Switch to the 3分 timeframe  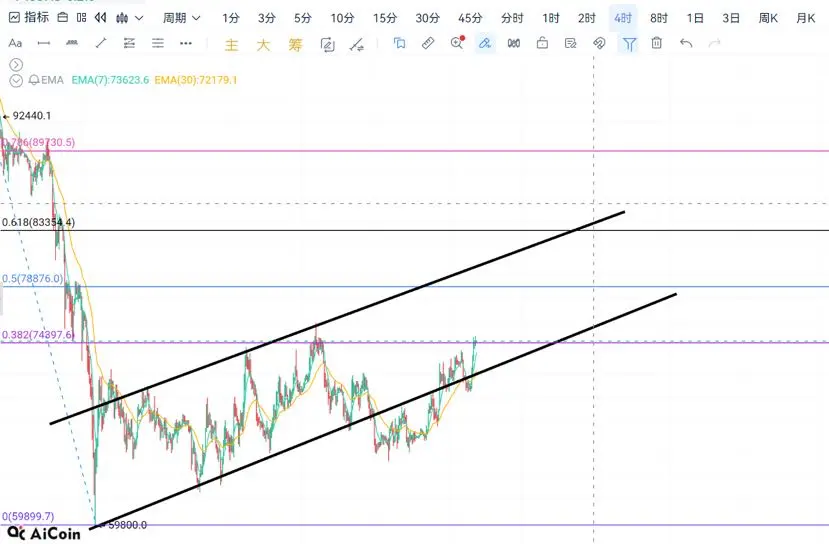click(x=266, y=18)
